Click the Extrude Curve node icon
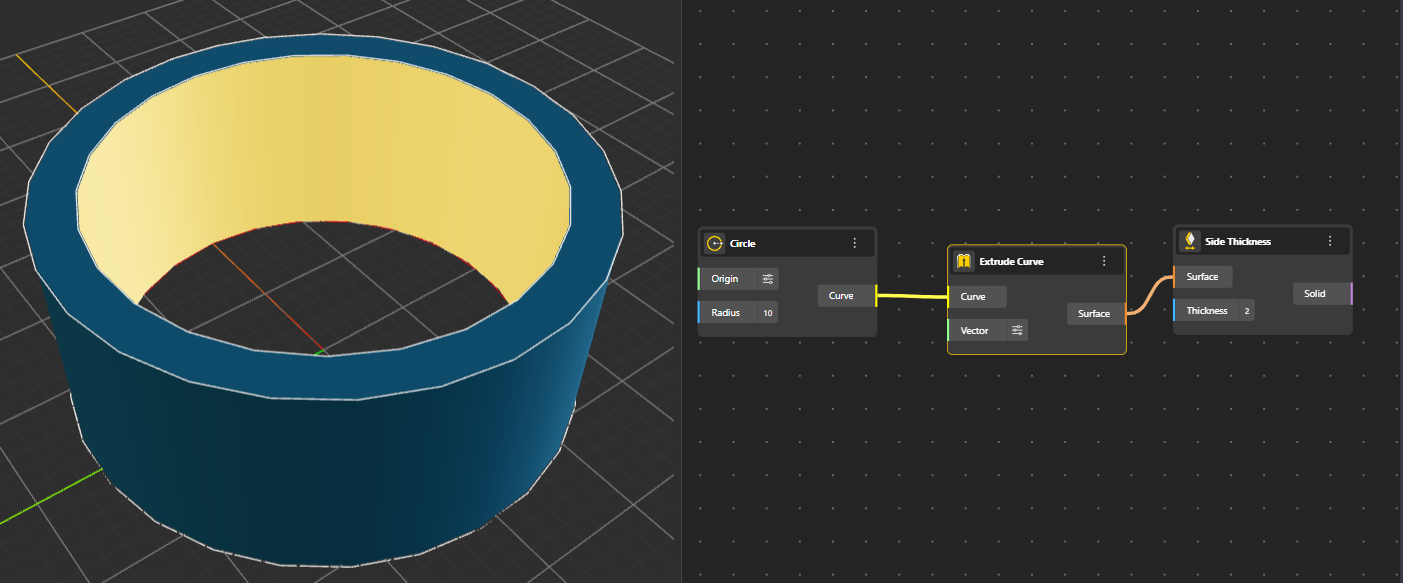This screenshot has width=1403, height=583. point(964,261)
